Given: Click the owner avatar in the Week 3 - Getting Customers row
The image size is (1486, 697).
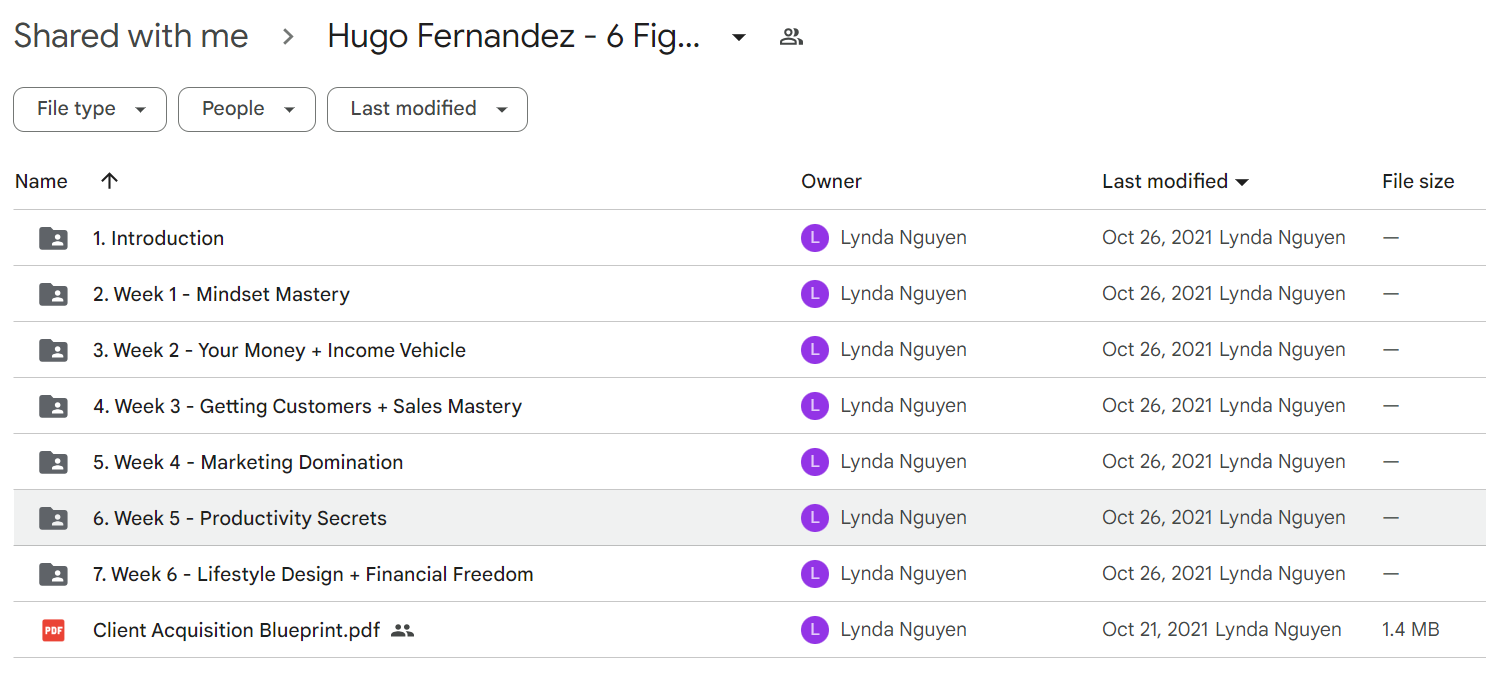Looking at the screenshot, I should (815, 406).
